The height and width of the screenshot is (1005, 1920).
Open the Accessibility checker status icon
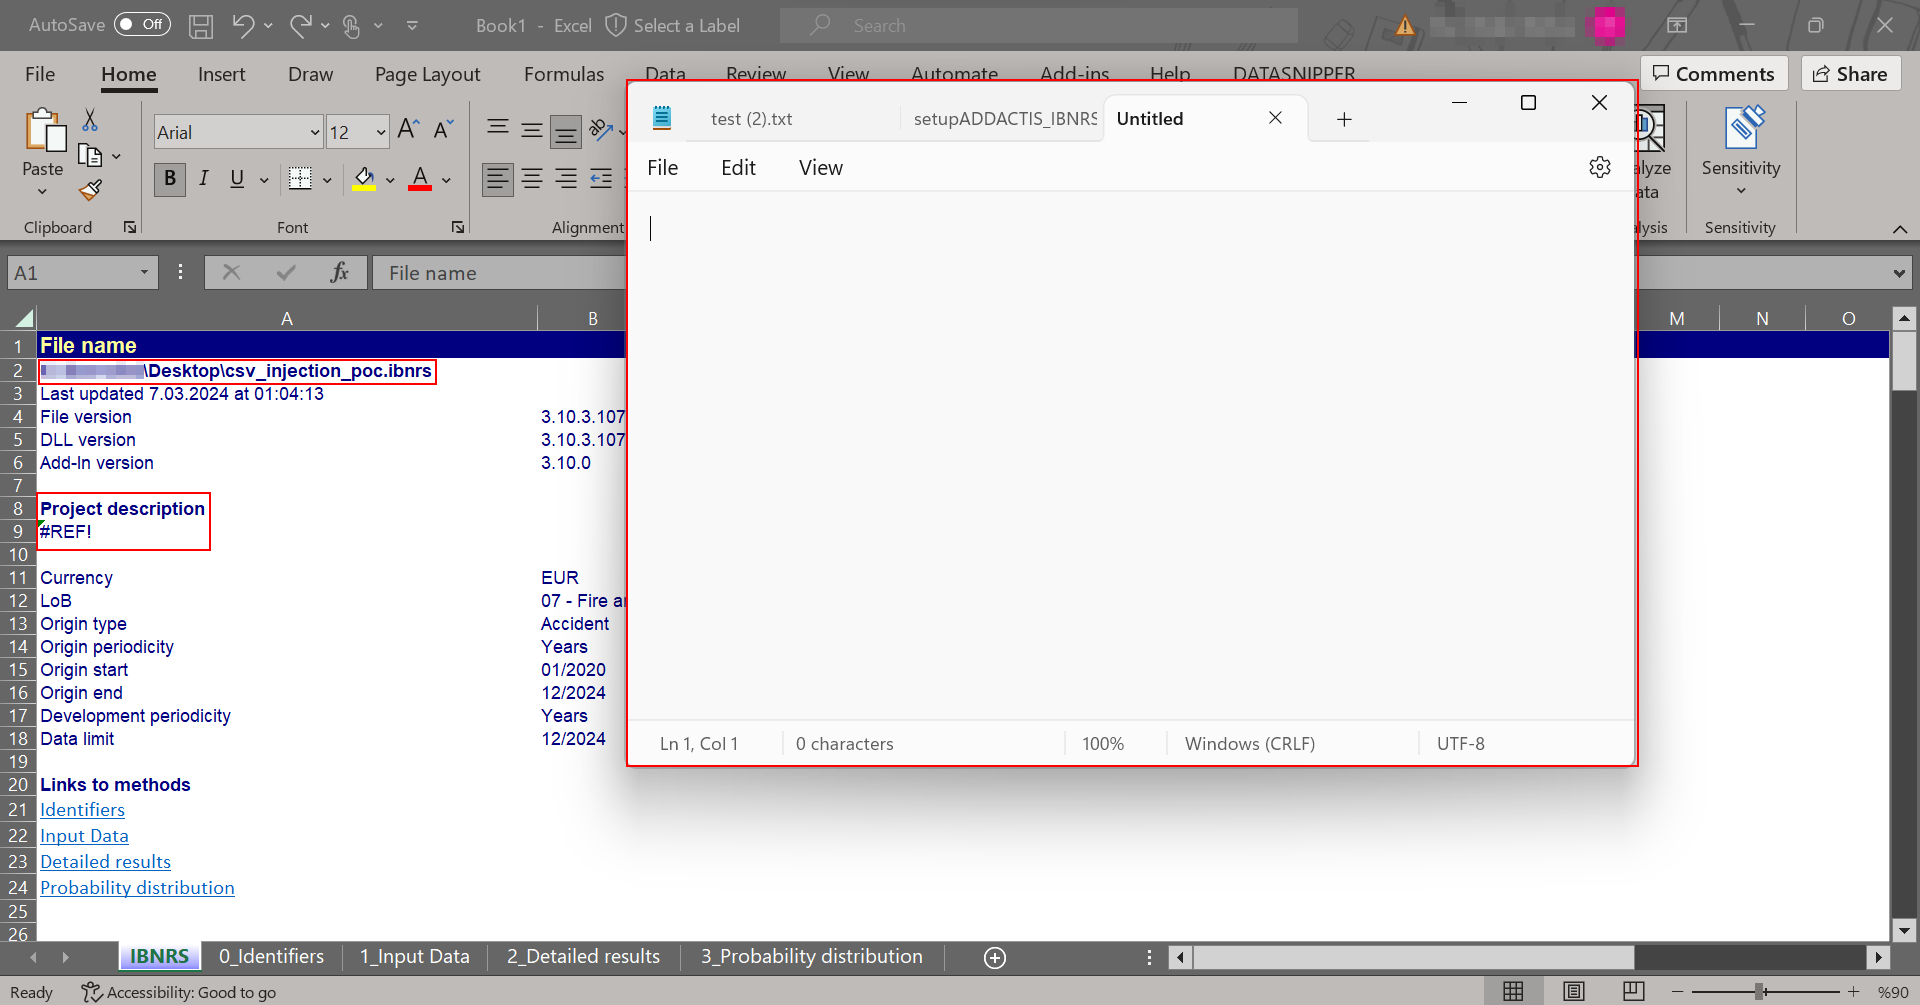[178, 992]
